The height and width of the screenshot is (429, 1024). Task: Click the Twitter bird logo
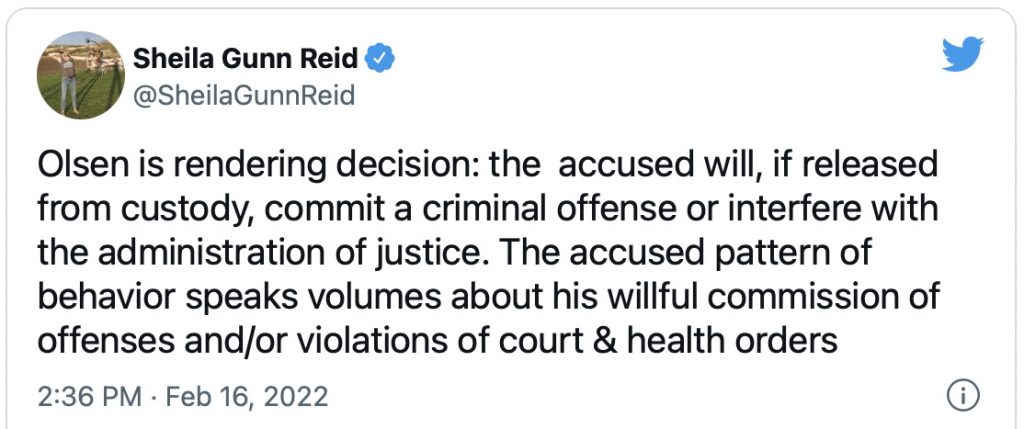tap(963, 54)
